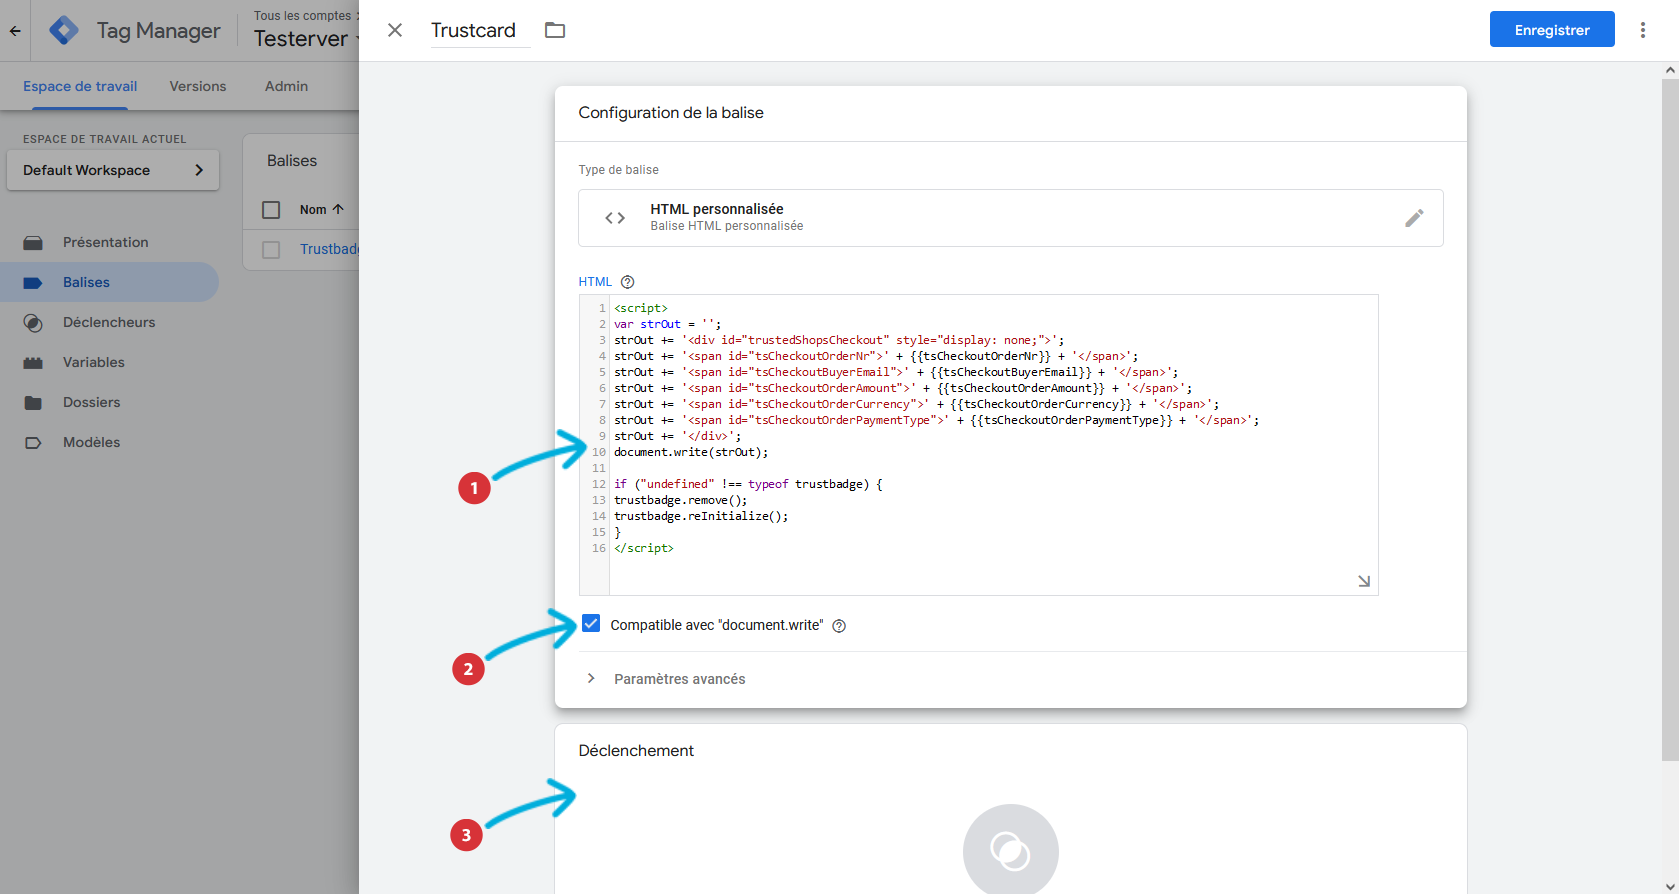This screenshot has height=894, width=1679.
Task: Click the Enregistrer button
Action: pos(1552,29)
